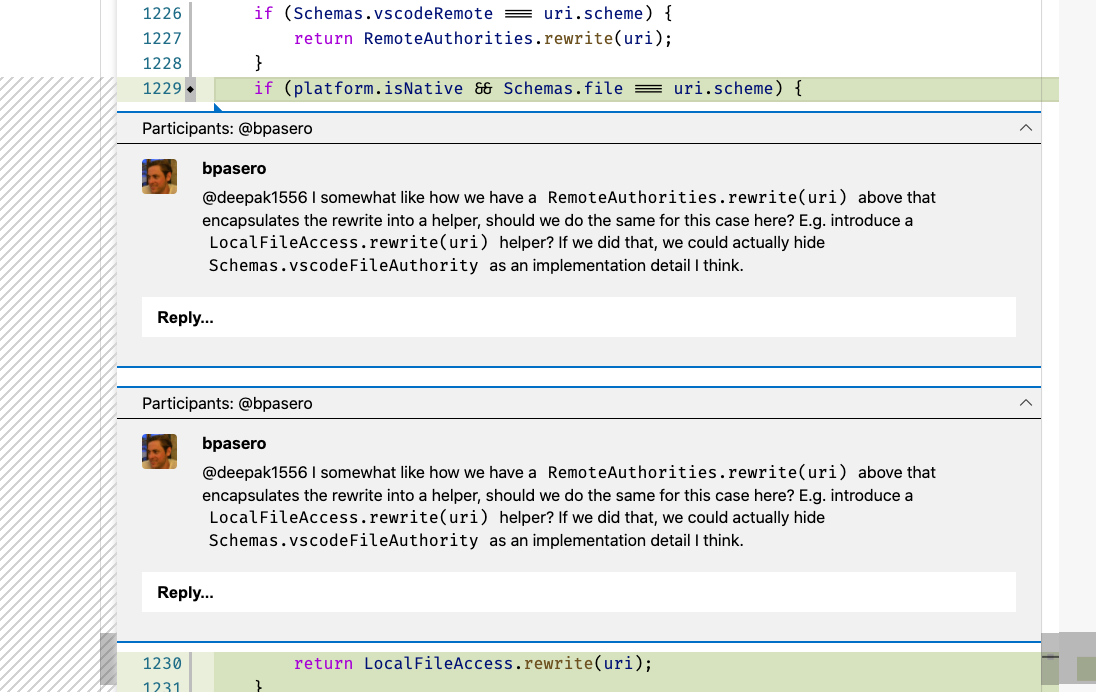1096x692 pixels.
Task: Collapse the second comment thread using its chevron
Action: 1025,403
